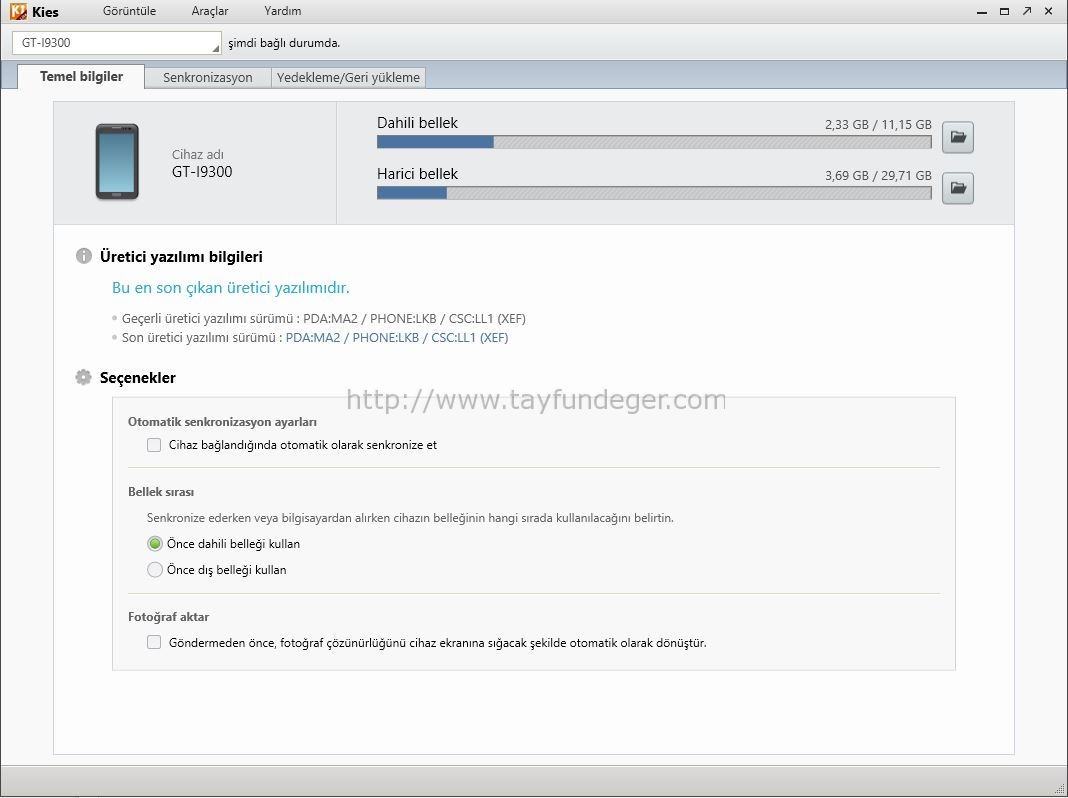The height and width of the screenshot is (798, 1068).
Task: Click 'Bu en son çıkan üretici yazılımıdır.' text
Action: [230, 287]
